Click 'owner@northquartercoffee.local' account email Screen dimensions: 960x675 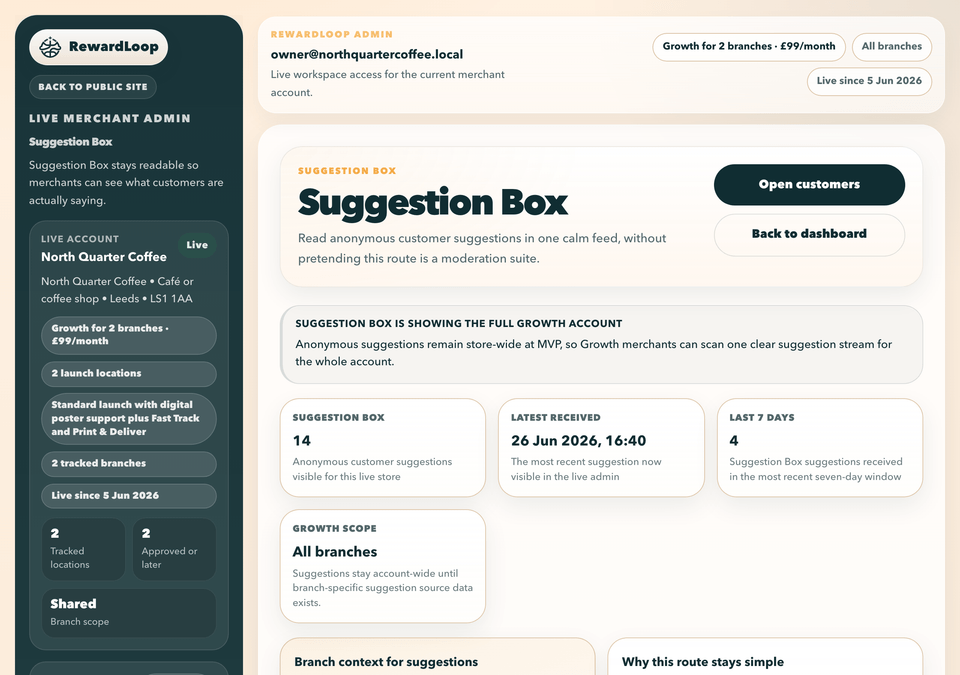click(x=367, y=55)
